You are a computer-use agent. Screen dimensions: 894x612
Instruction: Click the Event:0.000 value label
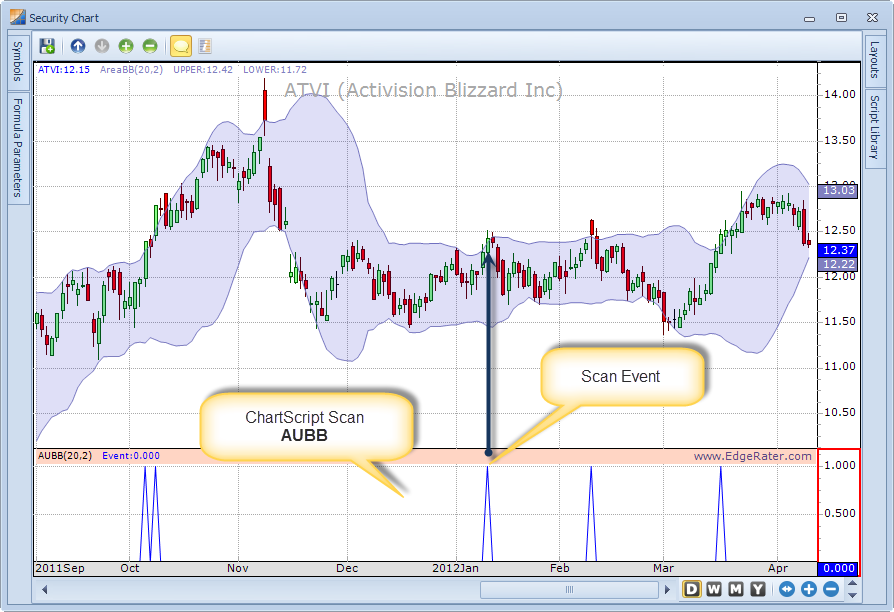[131, 456]
